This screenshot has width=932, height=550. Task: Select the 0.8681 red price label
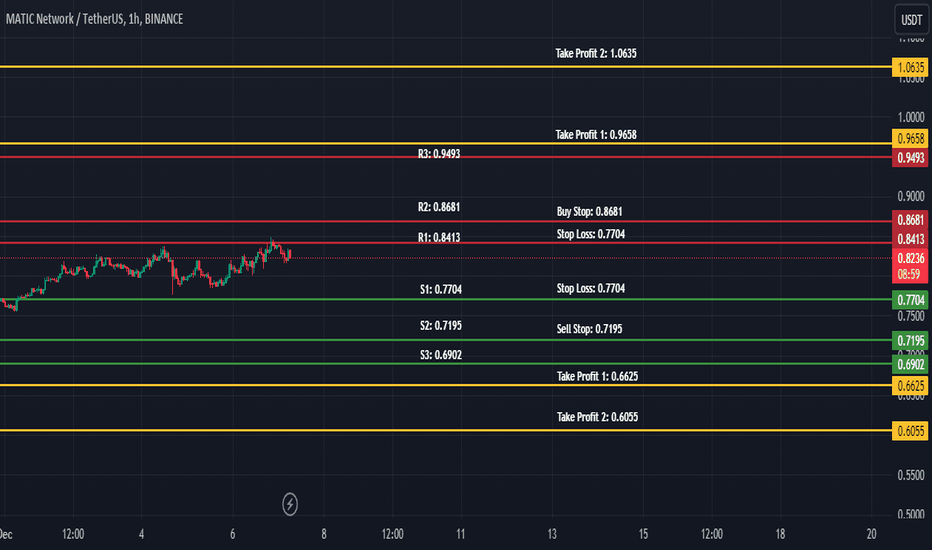coord(910,220)
